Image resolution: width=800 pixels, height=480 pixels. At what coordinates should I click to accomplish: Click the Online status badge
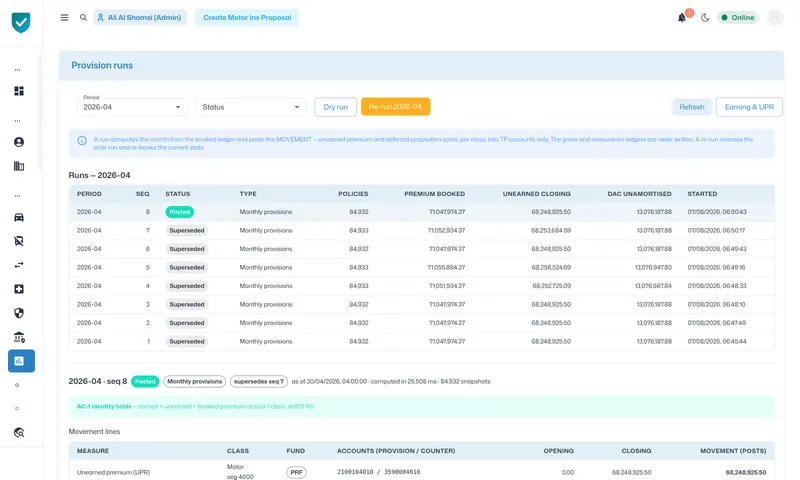738,17
